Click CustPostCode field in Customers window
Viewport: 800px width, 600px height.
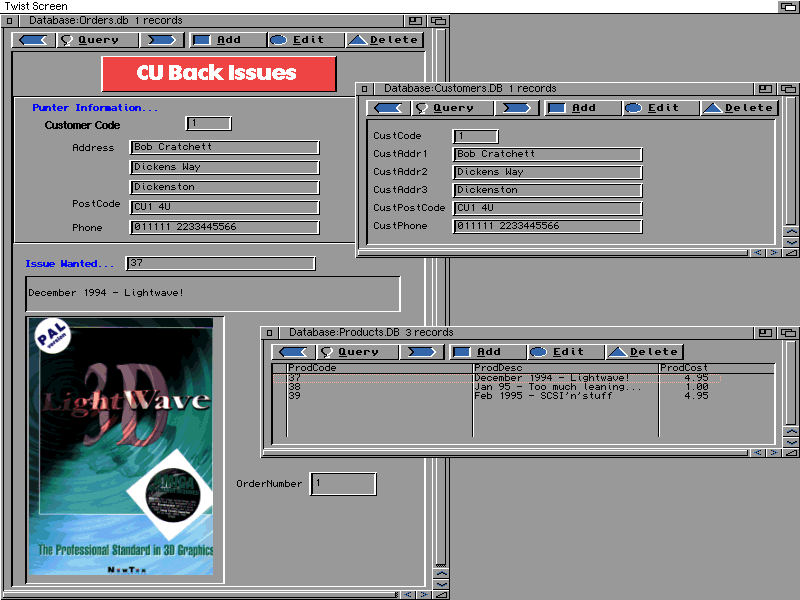pyautogui.click(x=547, y=208)
